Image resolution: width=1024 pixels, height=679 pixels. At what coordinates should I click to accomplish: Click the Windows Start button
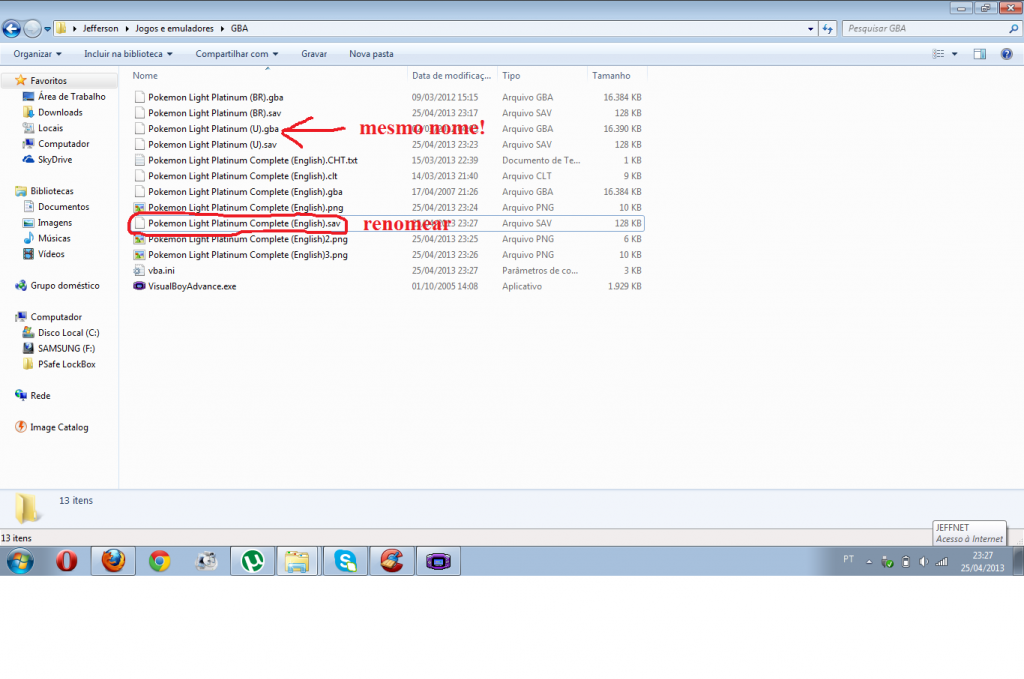(x=20, y=561)
